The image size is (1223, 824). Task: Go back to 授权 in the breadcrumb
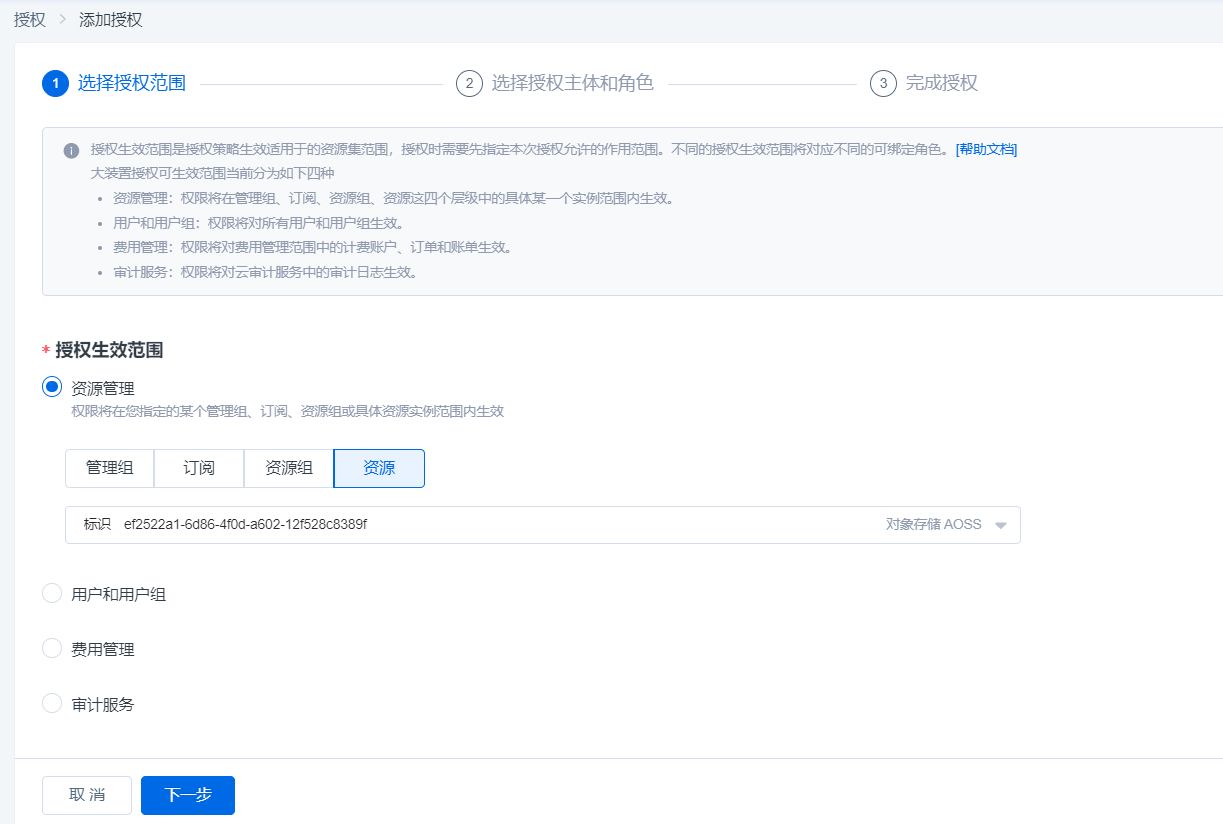(x=30, y=20)
